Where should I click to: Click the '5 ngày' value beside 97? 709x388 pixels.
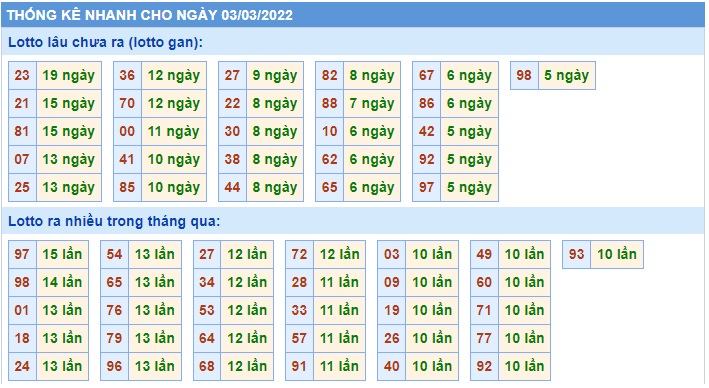(469, 187)
